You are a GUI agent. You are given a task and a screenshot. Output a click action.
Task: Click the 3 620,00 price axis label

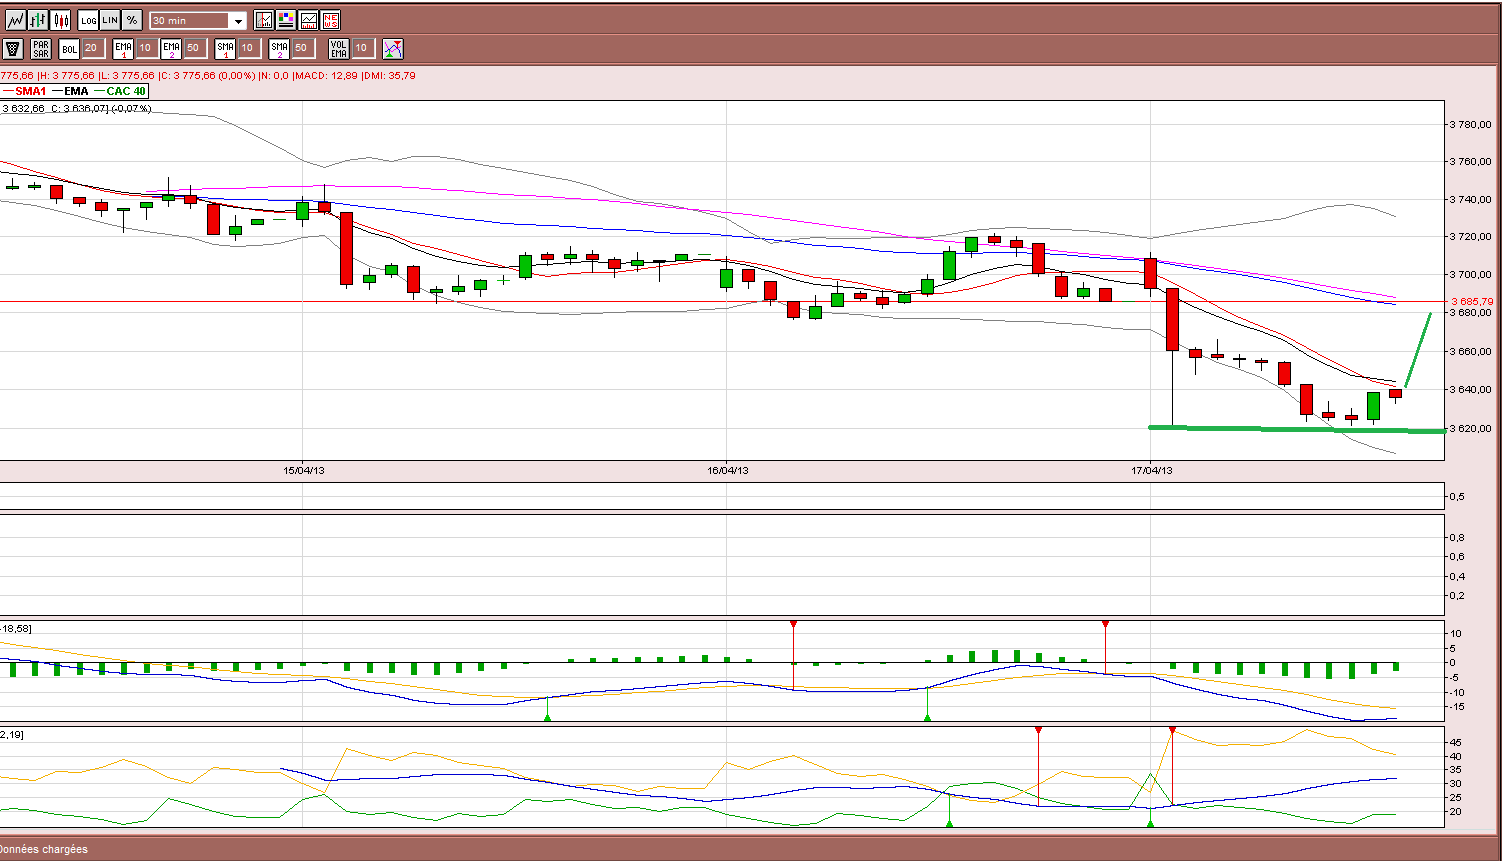(x=1472, y=428)
